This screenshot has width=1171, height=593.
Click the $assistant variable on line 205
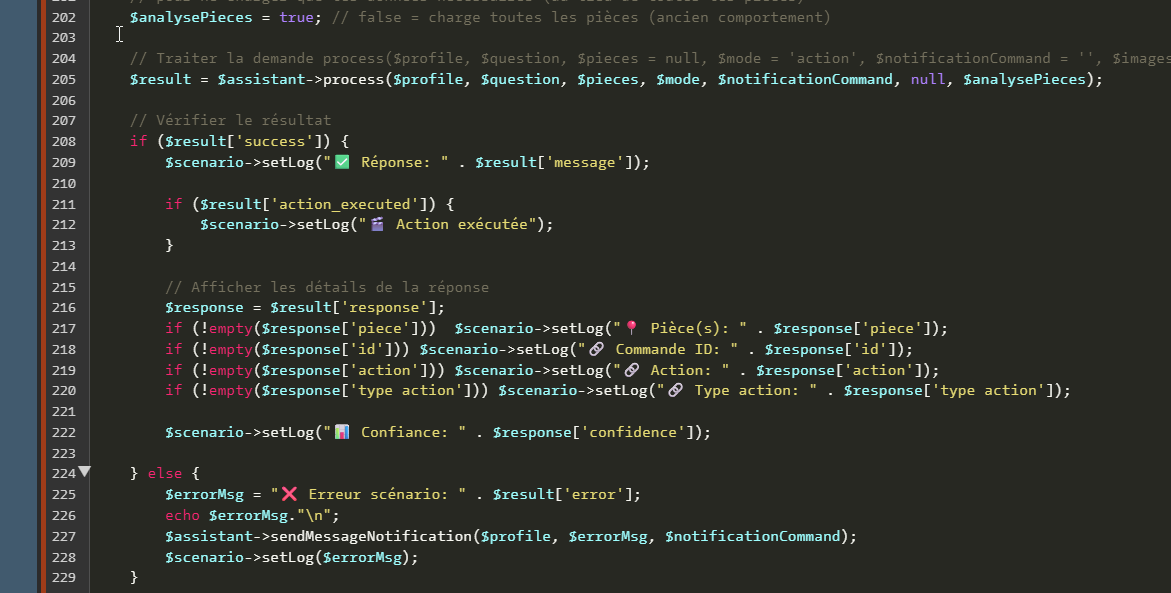[261, 79]
